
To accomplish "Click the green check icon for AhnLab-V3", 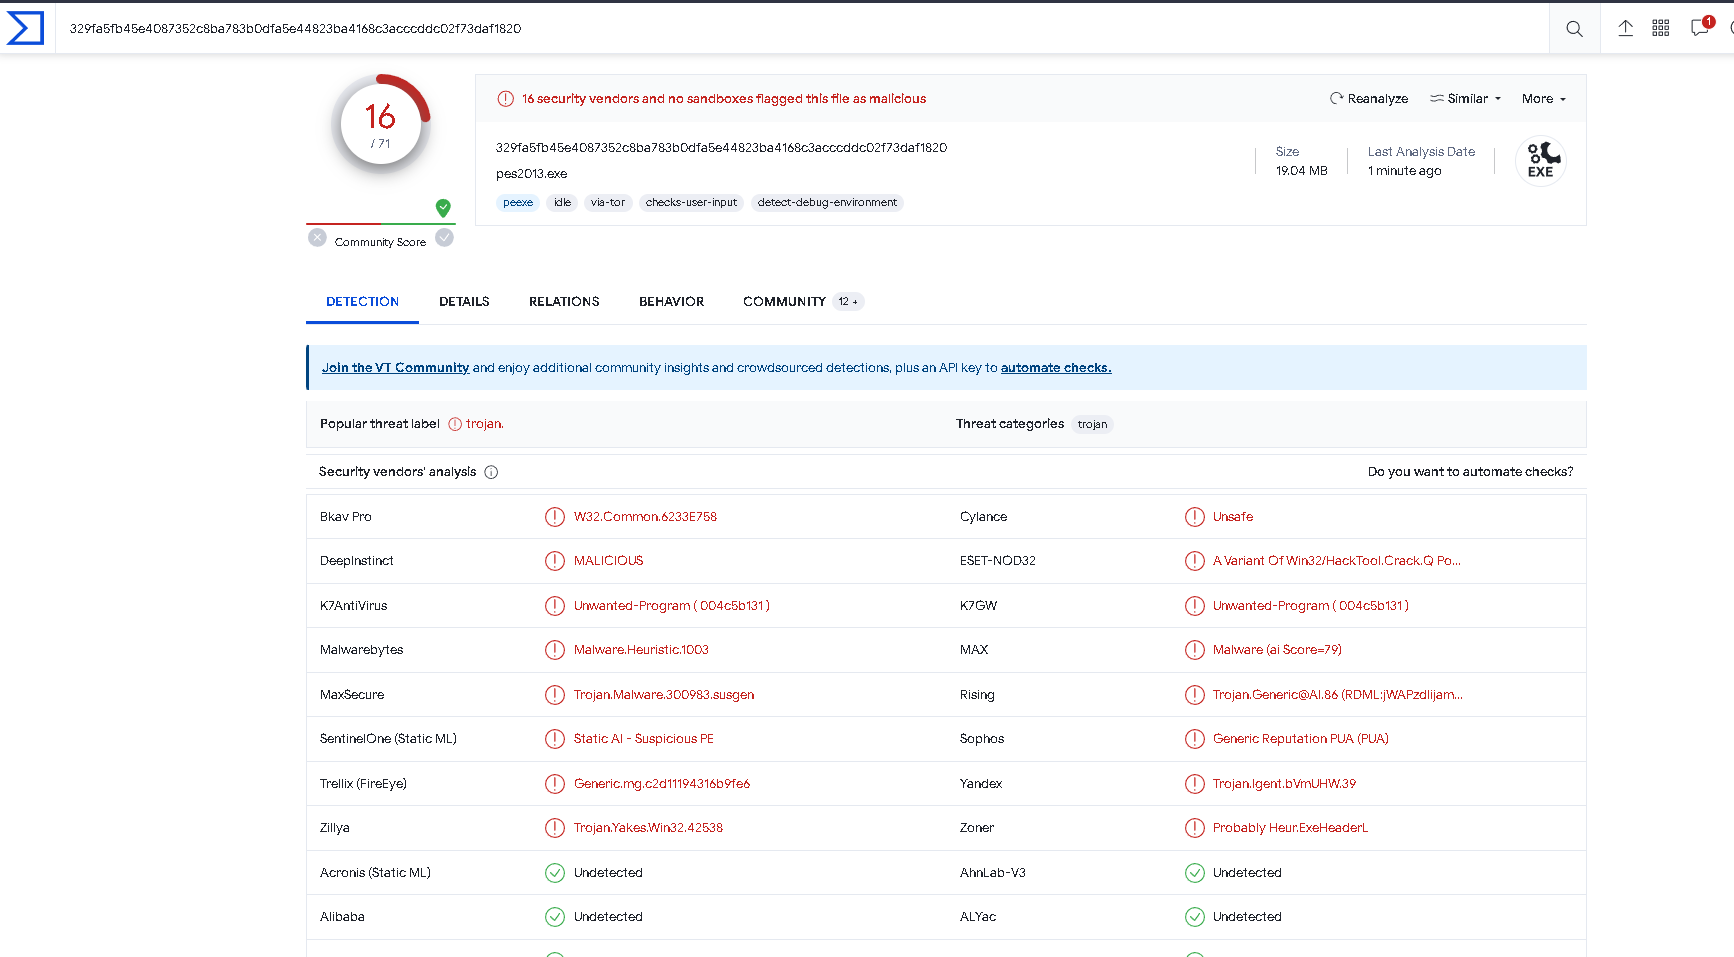I will coord(1195,873).
